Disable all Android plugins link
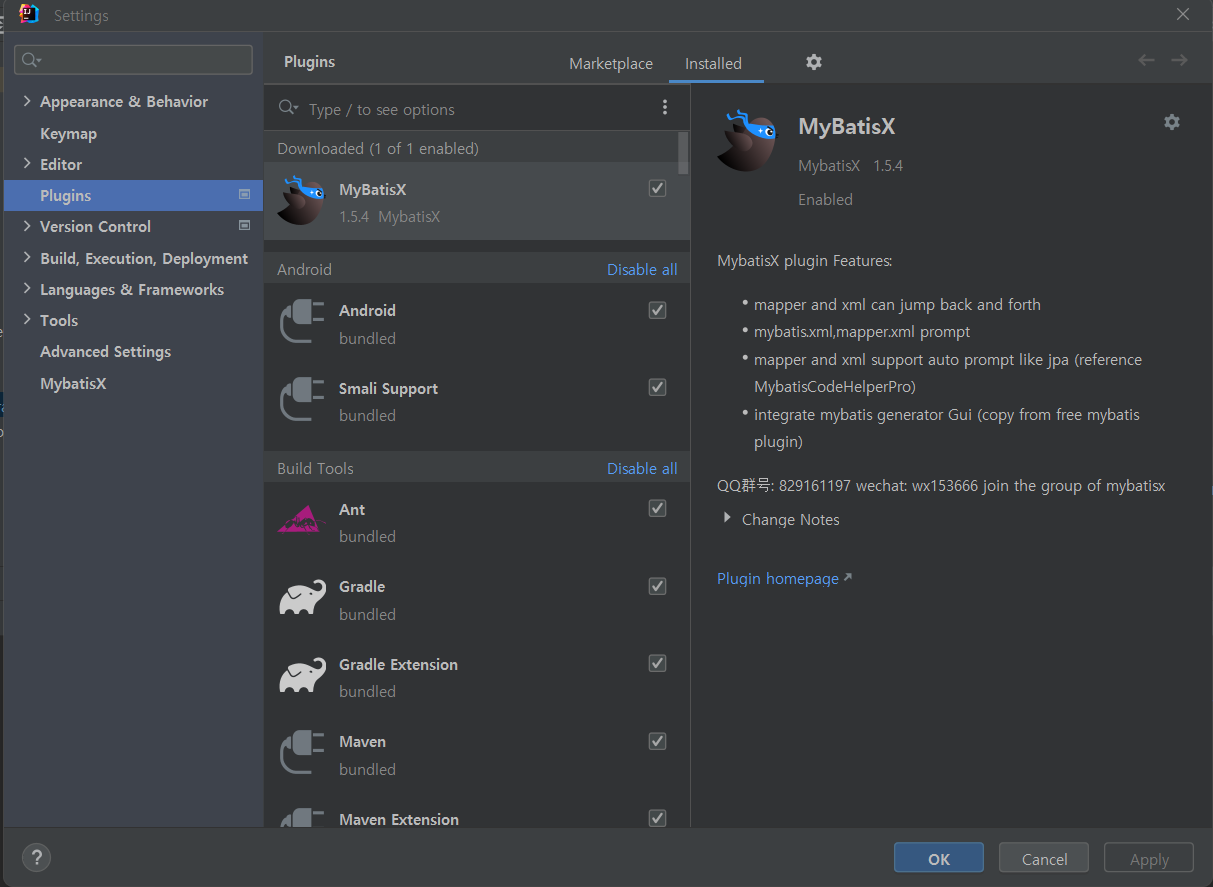The image size is (1213, 887). coord(642,269)
